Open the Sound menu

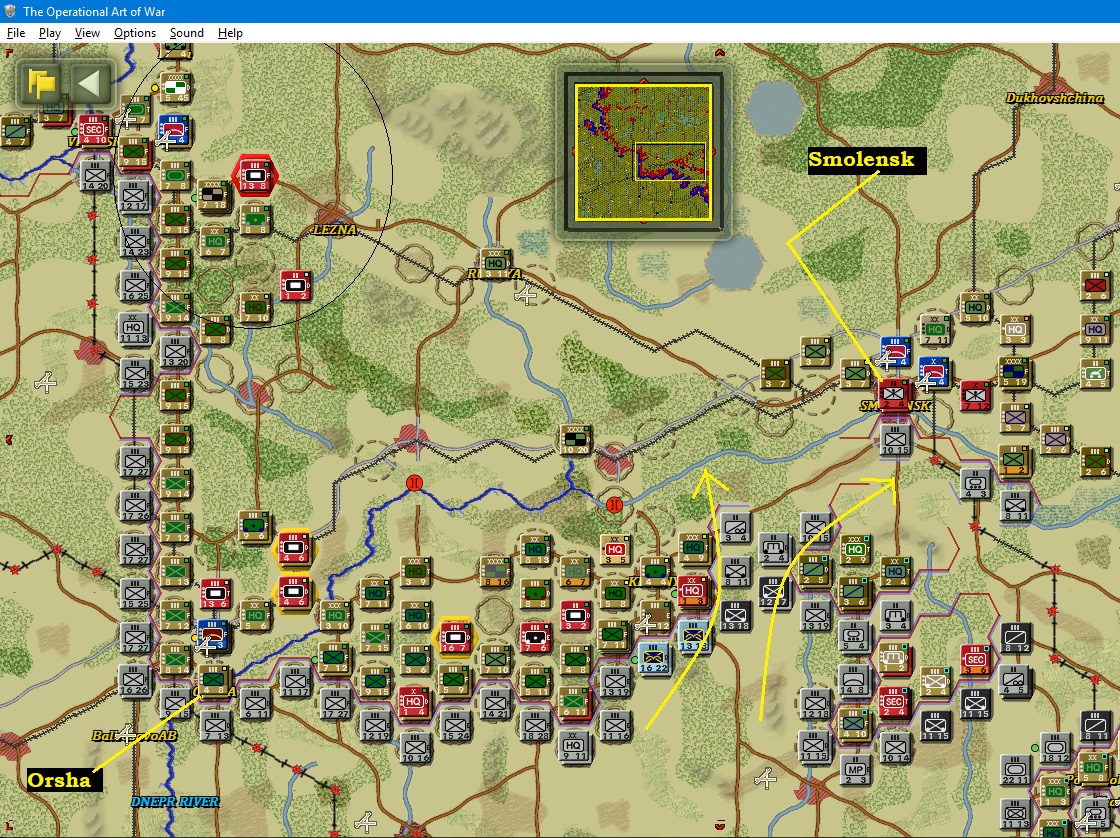186,33
